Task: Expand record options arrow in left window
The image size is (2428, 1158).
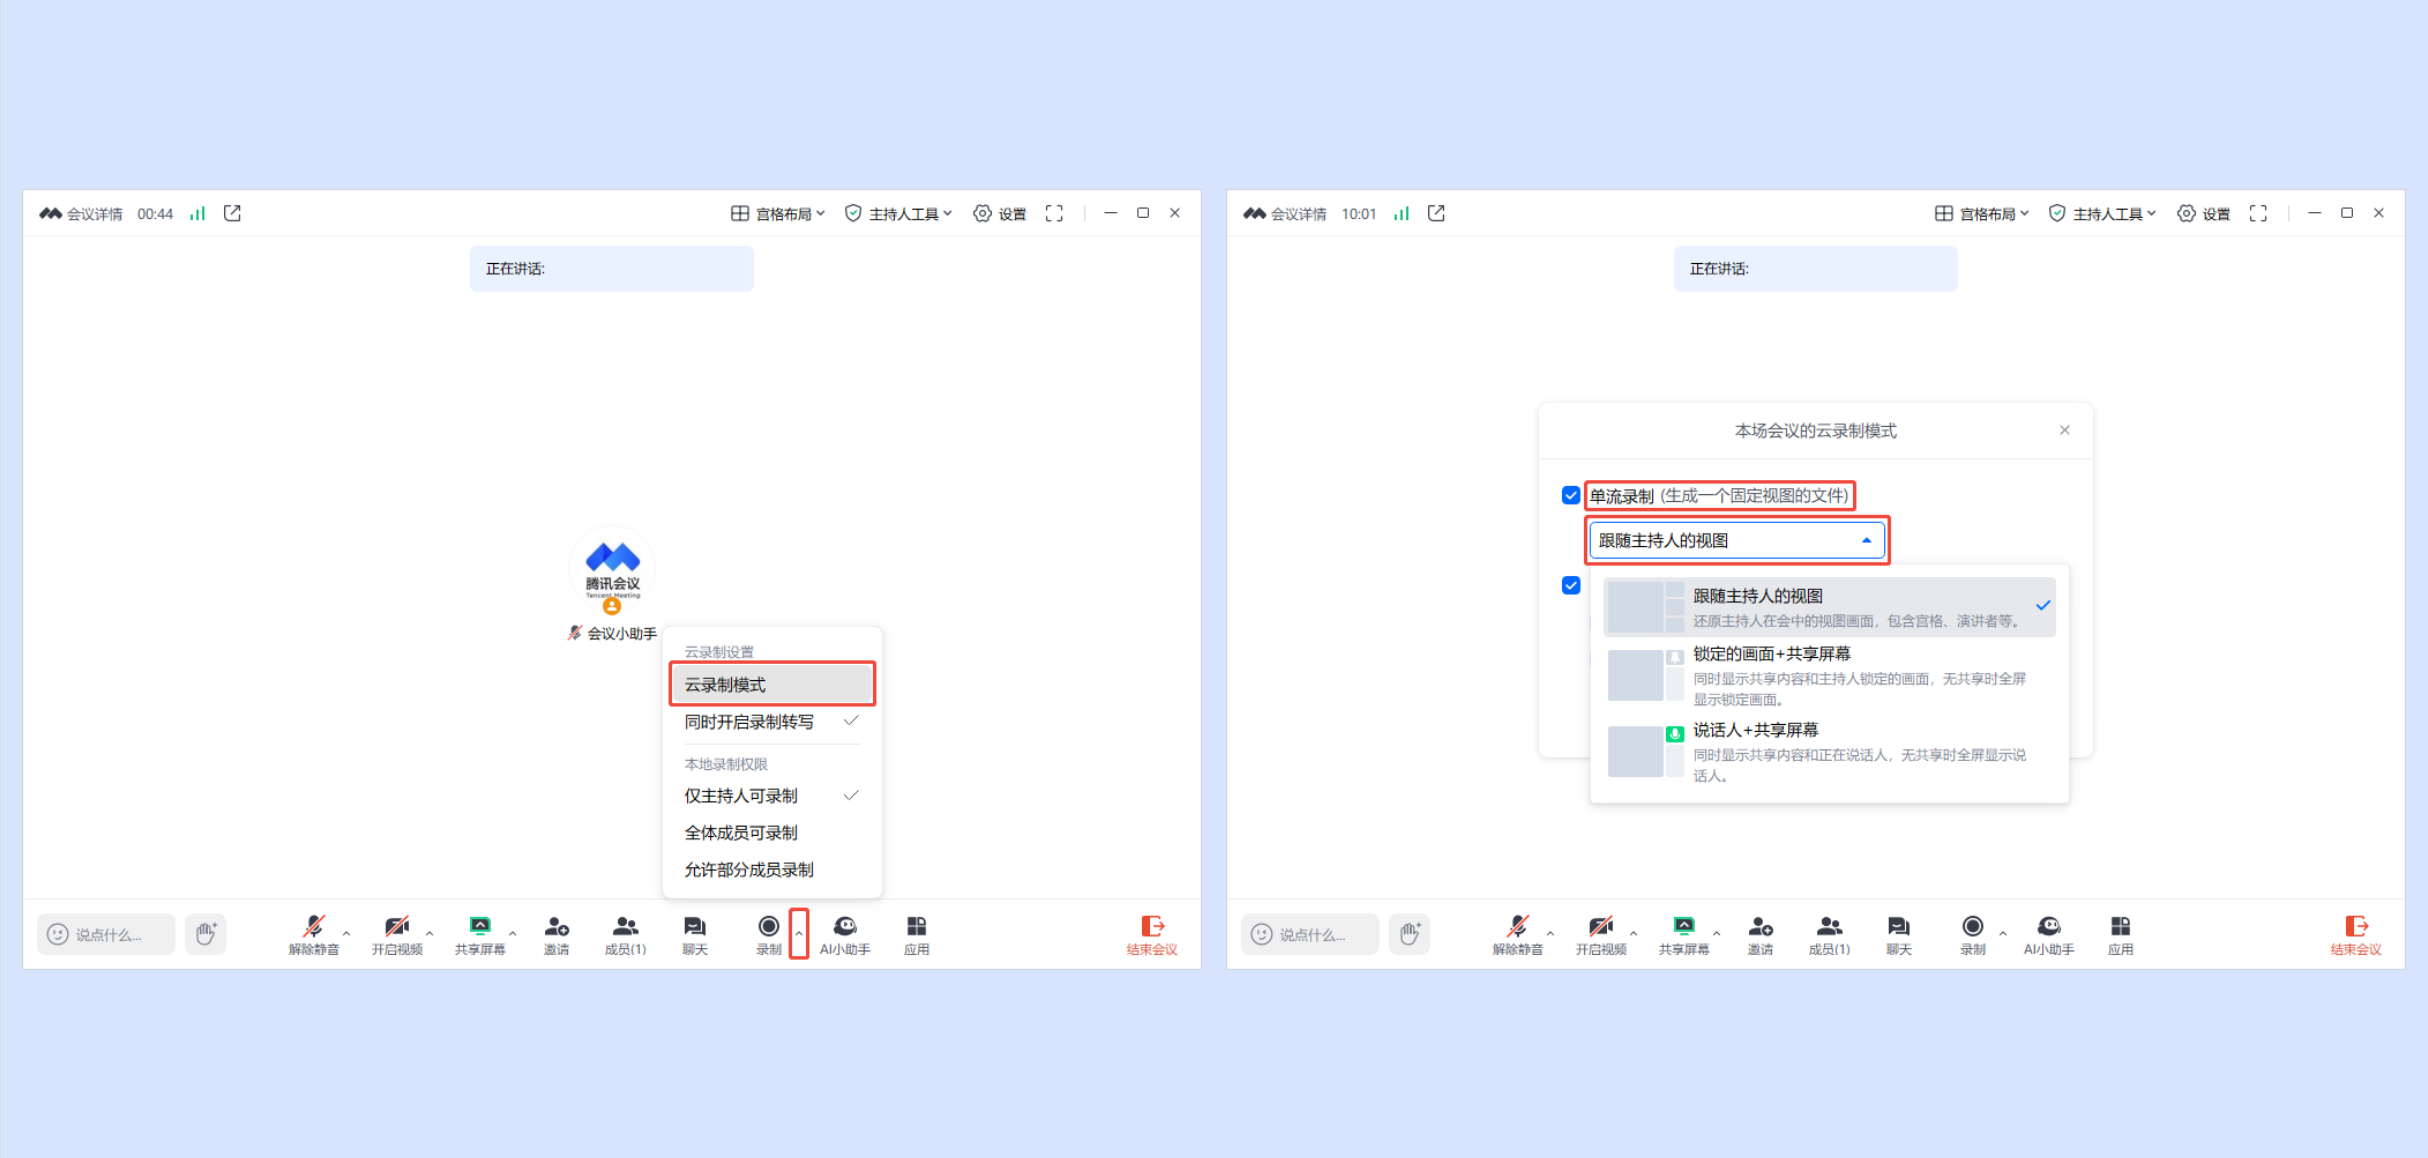Action: pyautogui.click(x=798, y=933)
